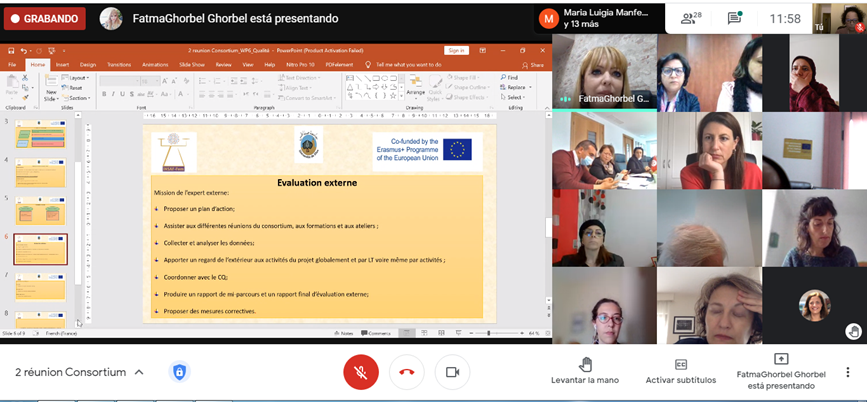Click Reset in the Slides group
867x402 pixels.
(72, 88)
